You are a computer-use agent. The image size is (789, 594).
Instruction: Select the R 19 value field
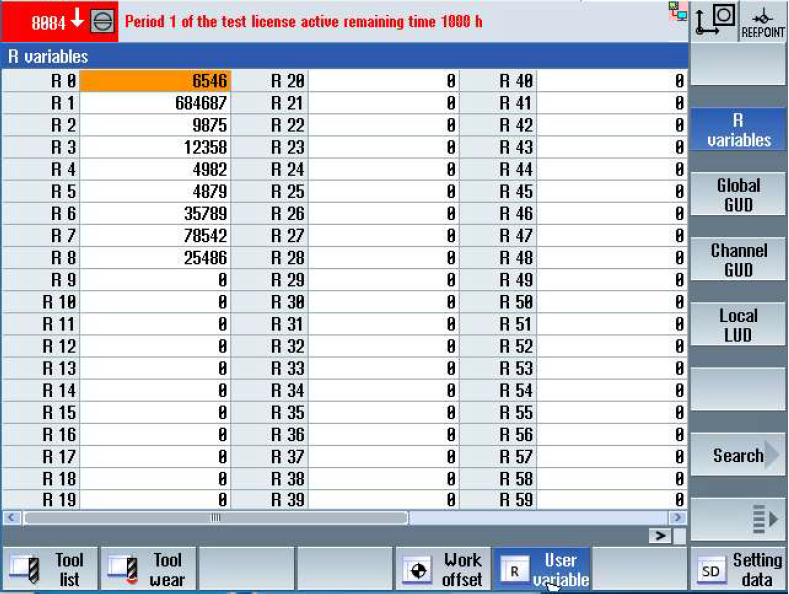155,500
